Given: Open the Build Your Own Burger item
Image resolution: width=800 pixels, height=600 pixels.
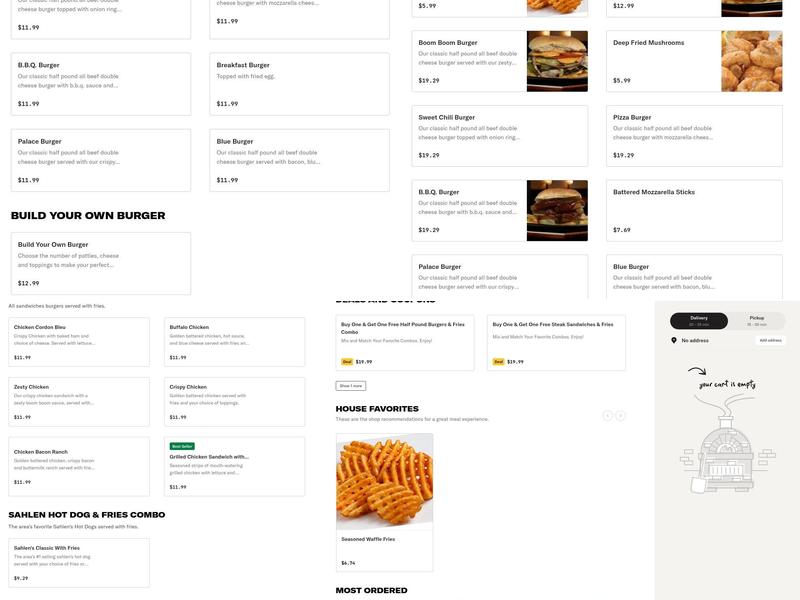Looking at the screenshot, I should (x=101, y=264).
